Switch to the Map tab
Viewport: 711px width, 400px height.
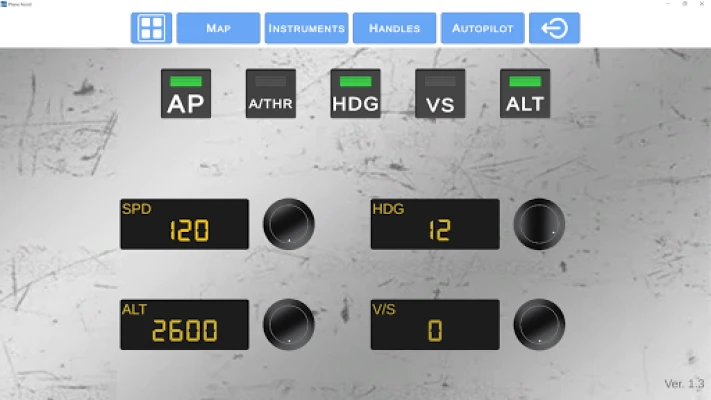coord(218,28)
